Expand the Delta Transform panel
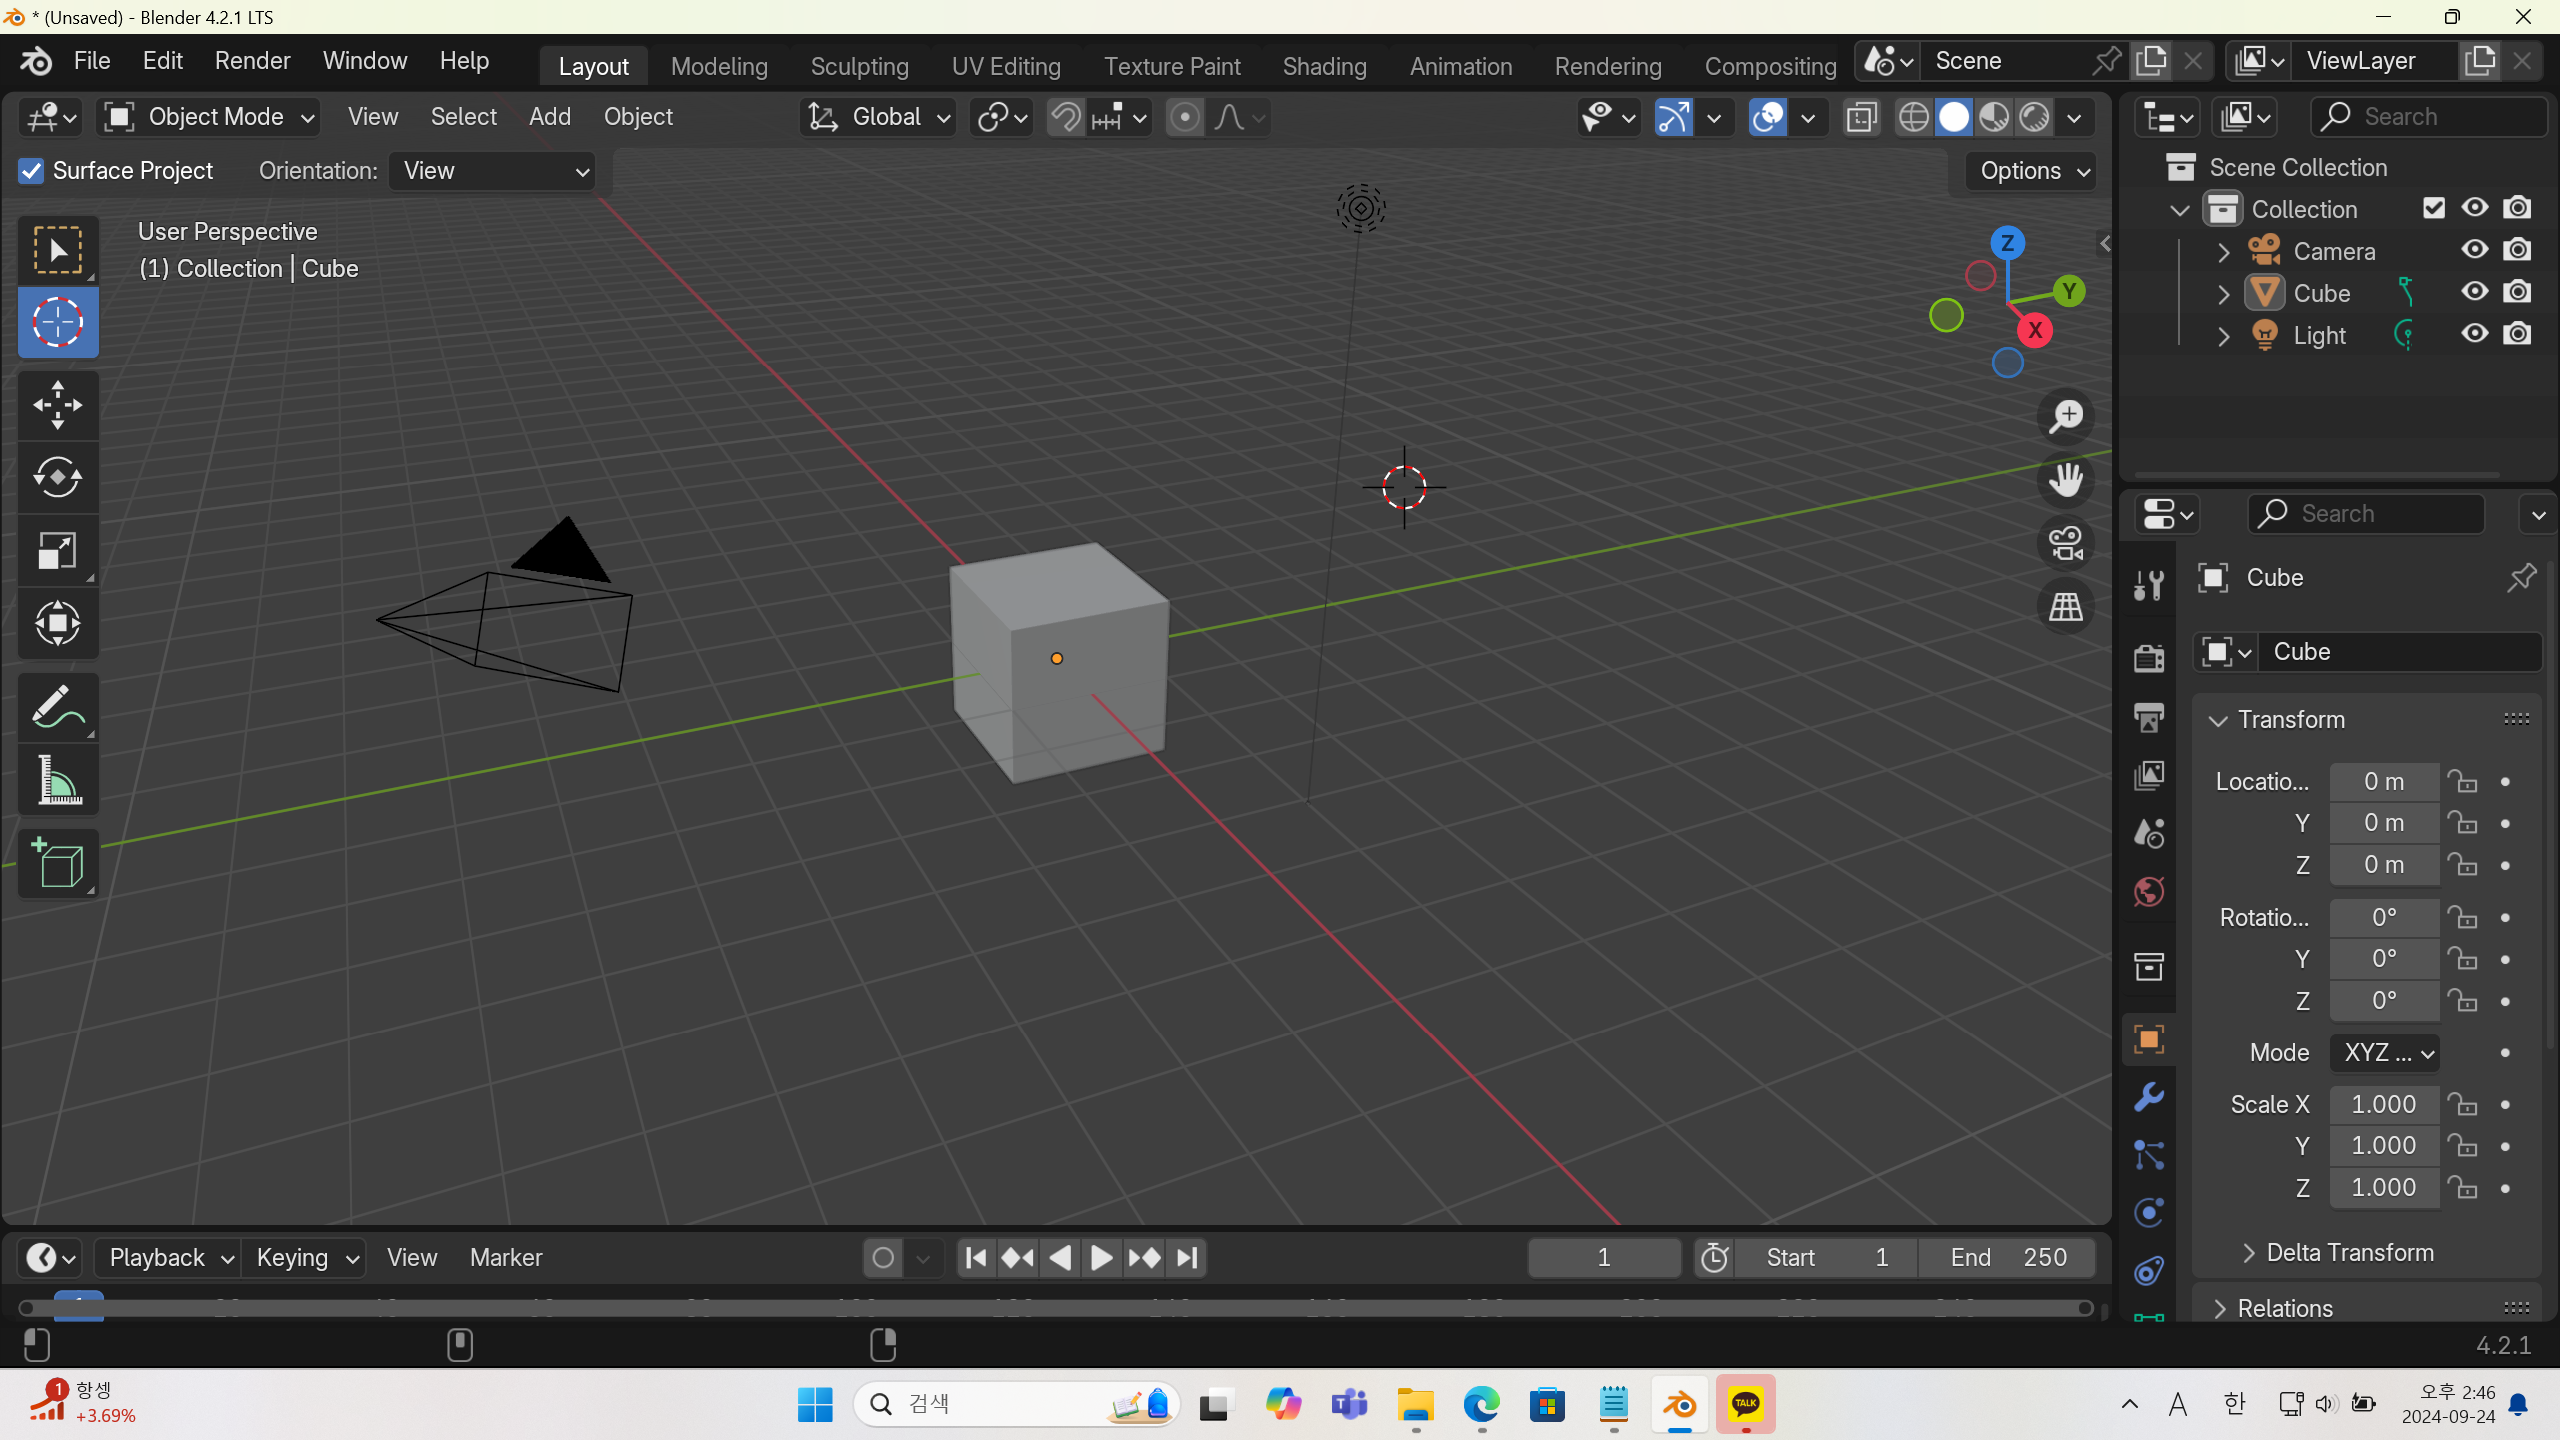 tap(2350, 1252)
